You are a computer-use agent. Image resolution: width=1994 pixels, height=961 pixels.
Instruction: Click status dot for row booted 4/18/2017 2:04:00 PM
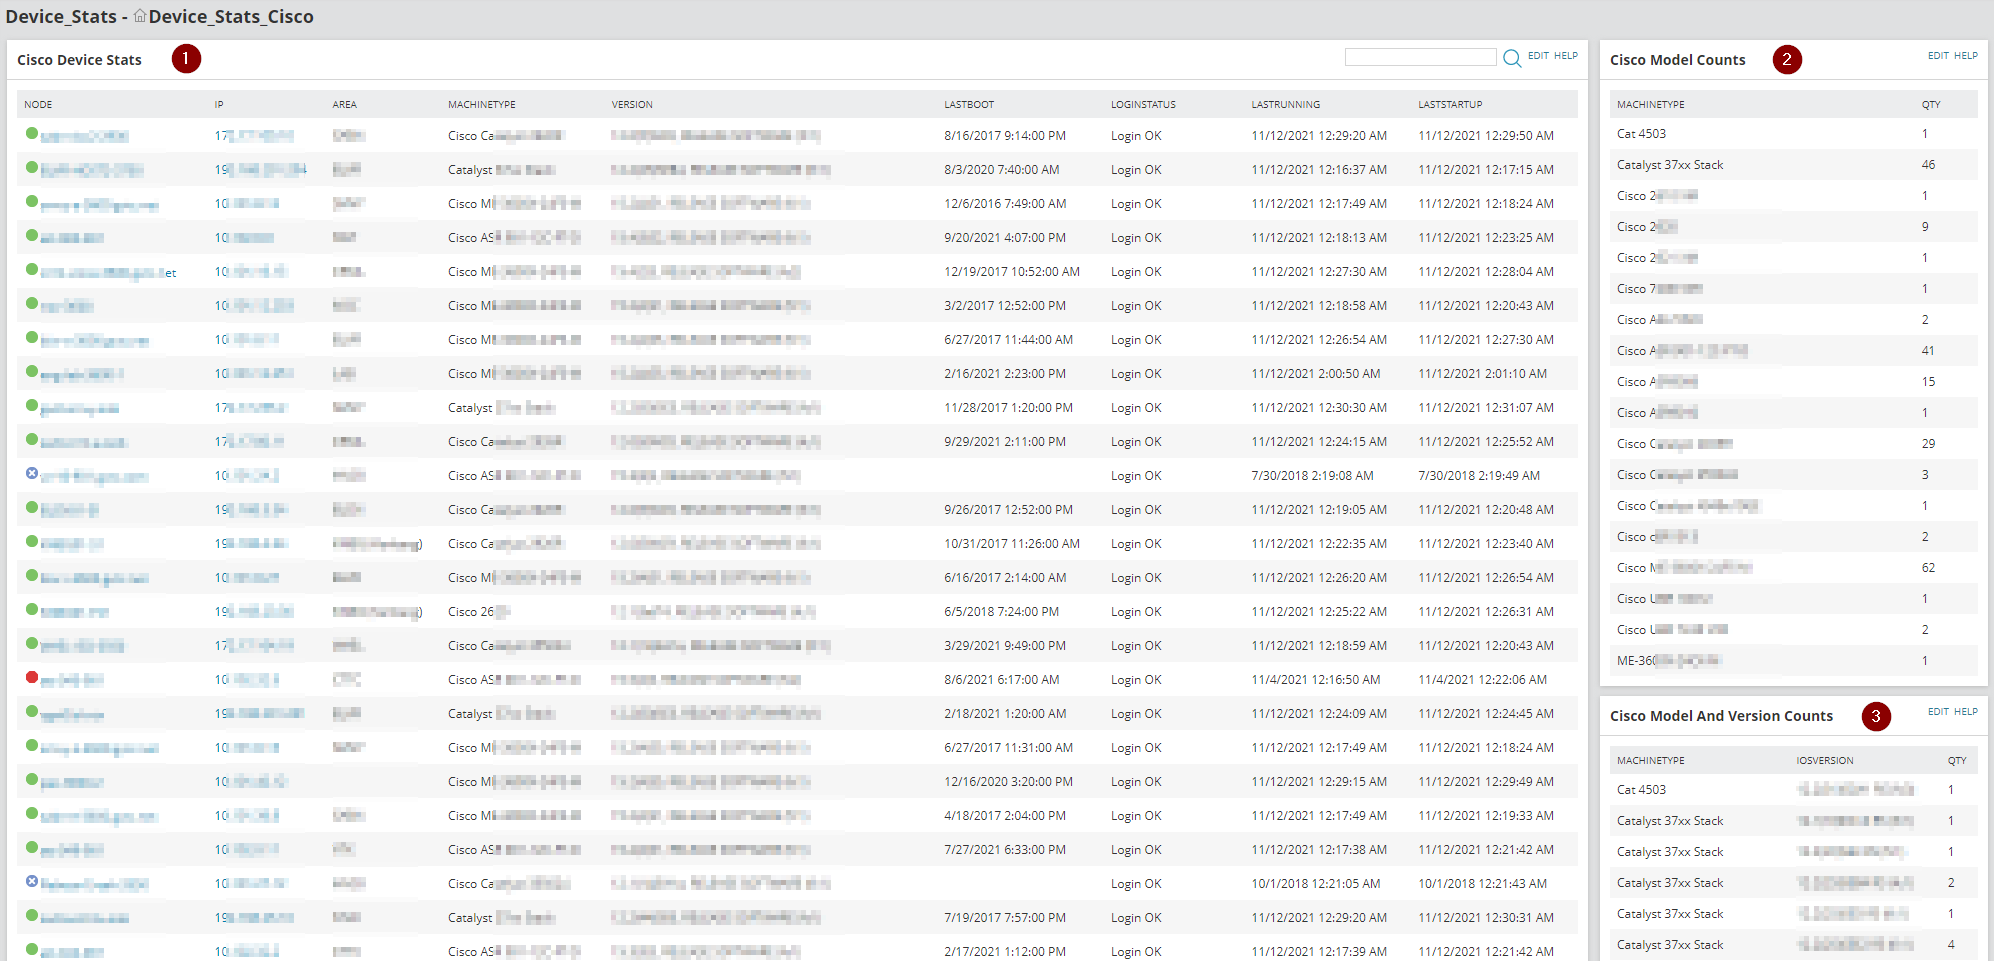[x=32, y=813]
